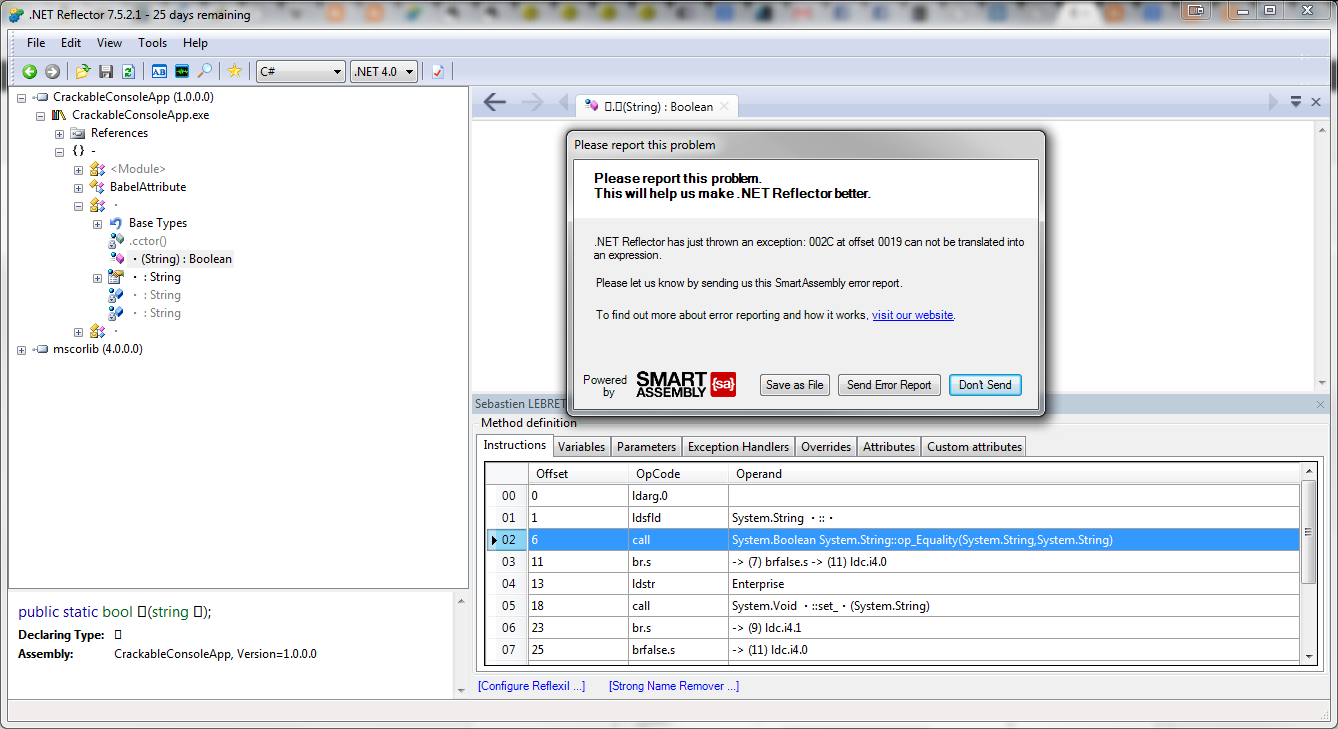Click the Don't Send button
Screen dimensions: 1338x729
click(x=985, y=385)
